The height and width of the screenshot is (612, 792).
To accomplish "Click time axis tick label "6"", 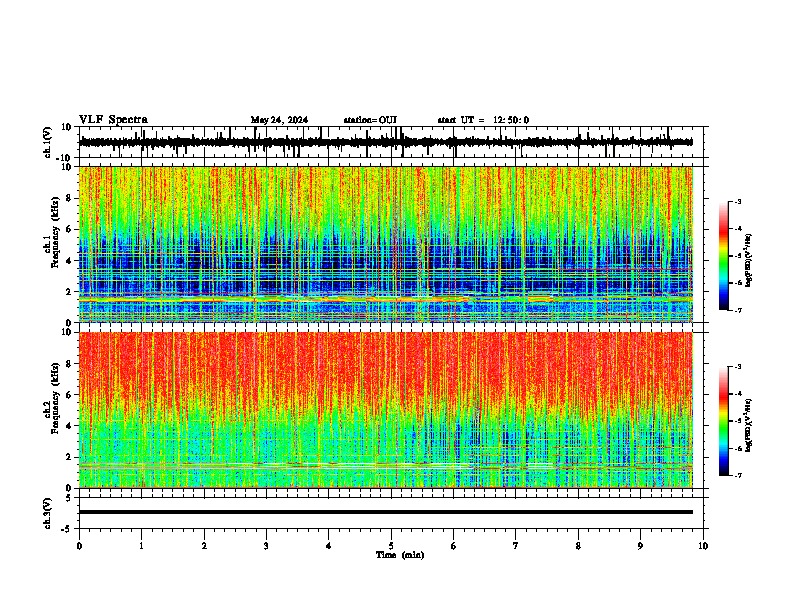I will point(454,546).
